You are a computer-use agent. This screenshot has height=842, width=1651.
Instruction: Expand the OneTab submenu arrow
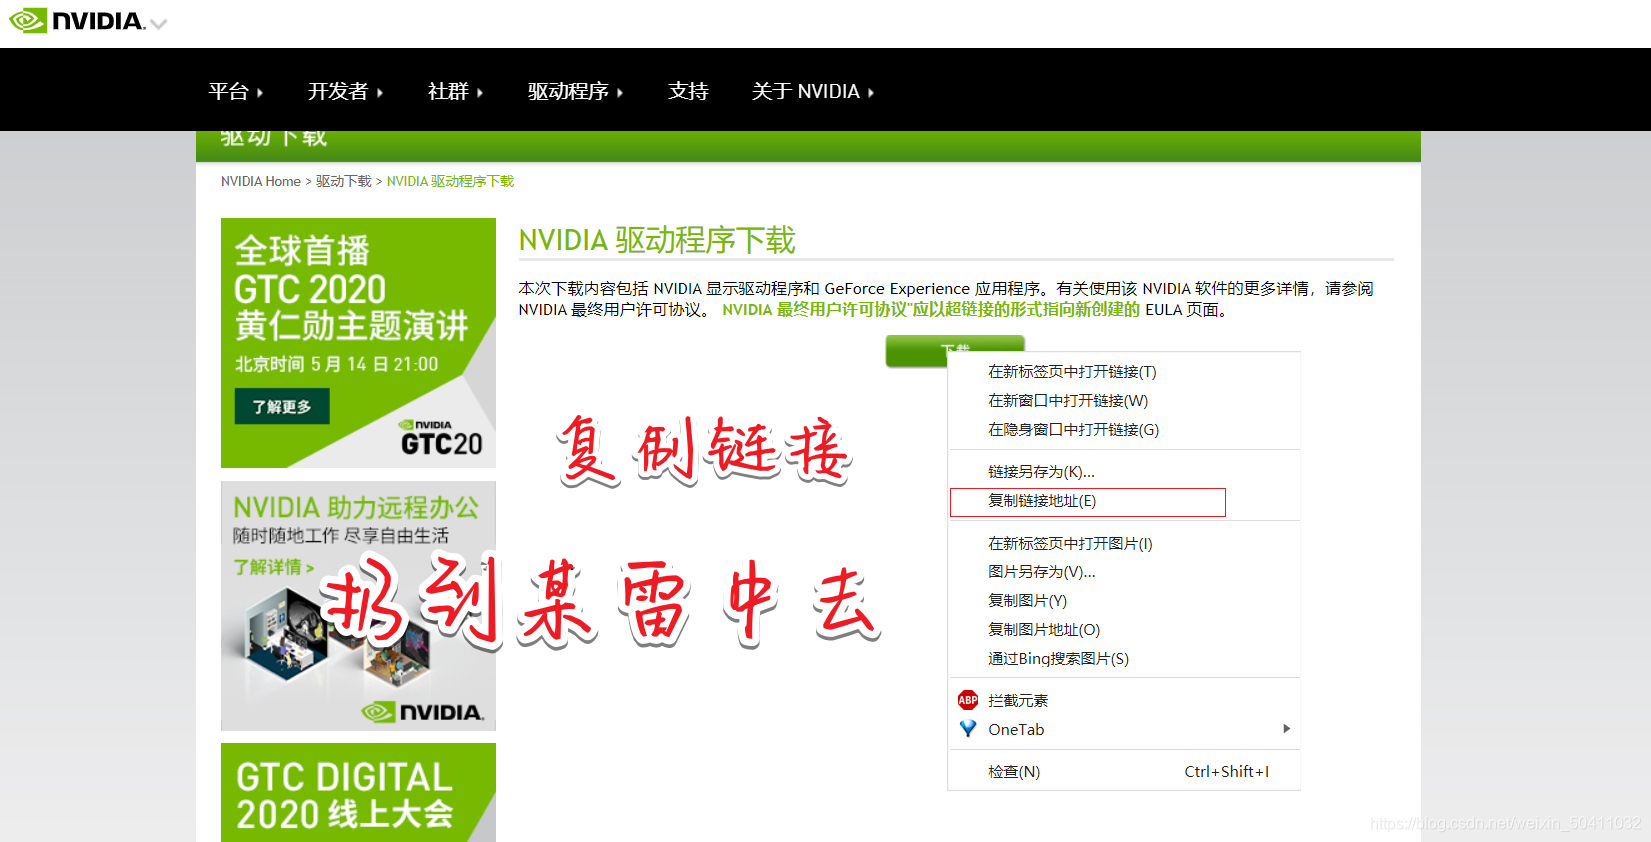1286,729
